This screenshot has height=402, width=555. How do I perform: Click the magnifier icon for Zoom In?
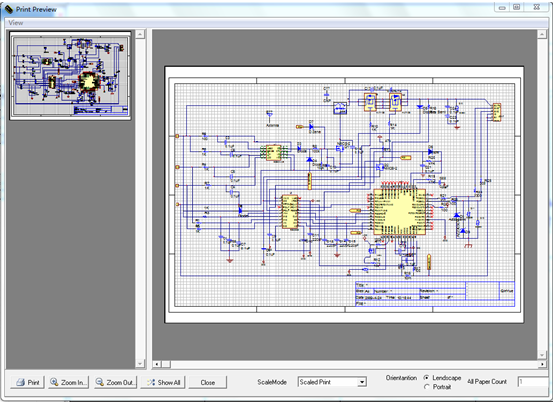(x=54, y=382)
